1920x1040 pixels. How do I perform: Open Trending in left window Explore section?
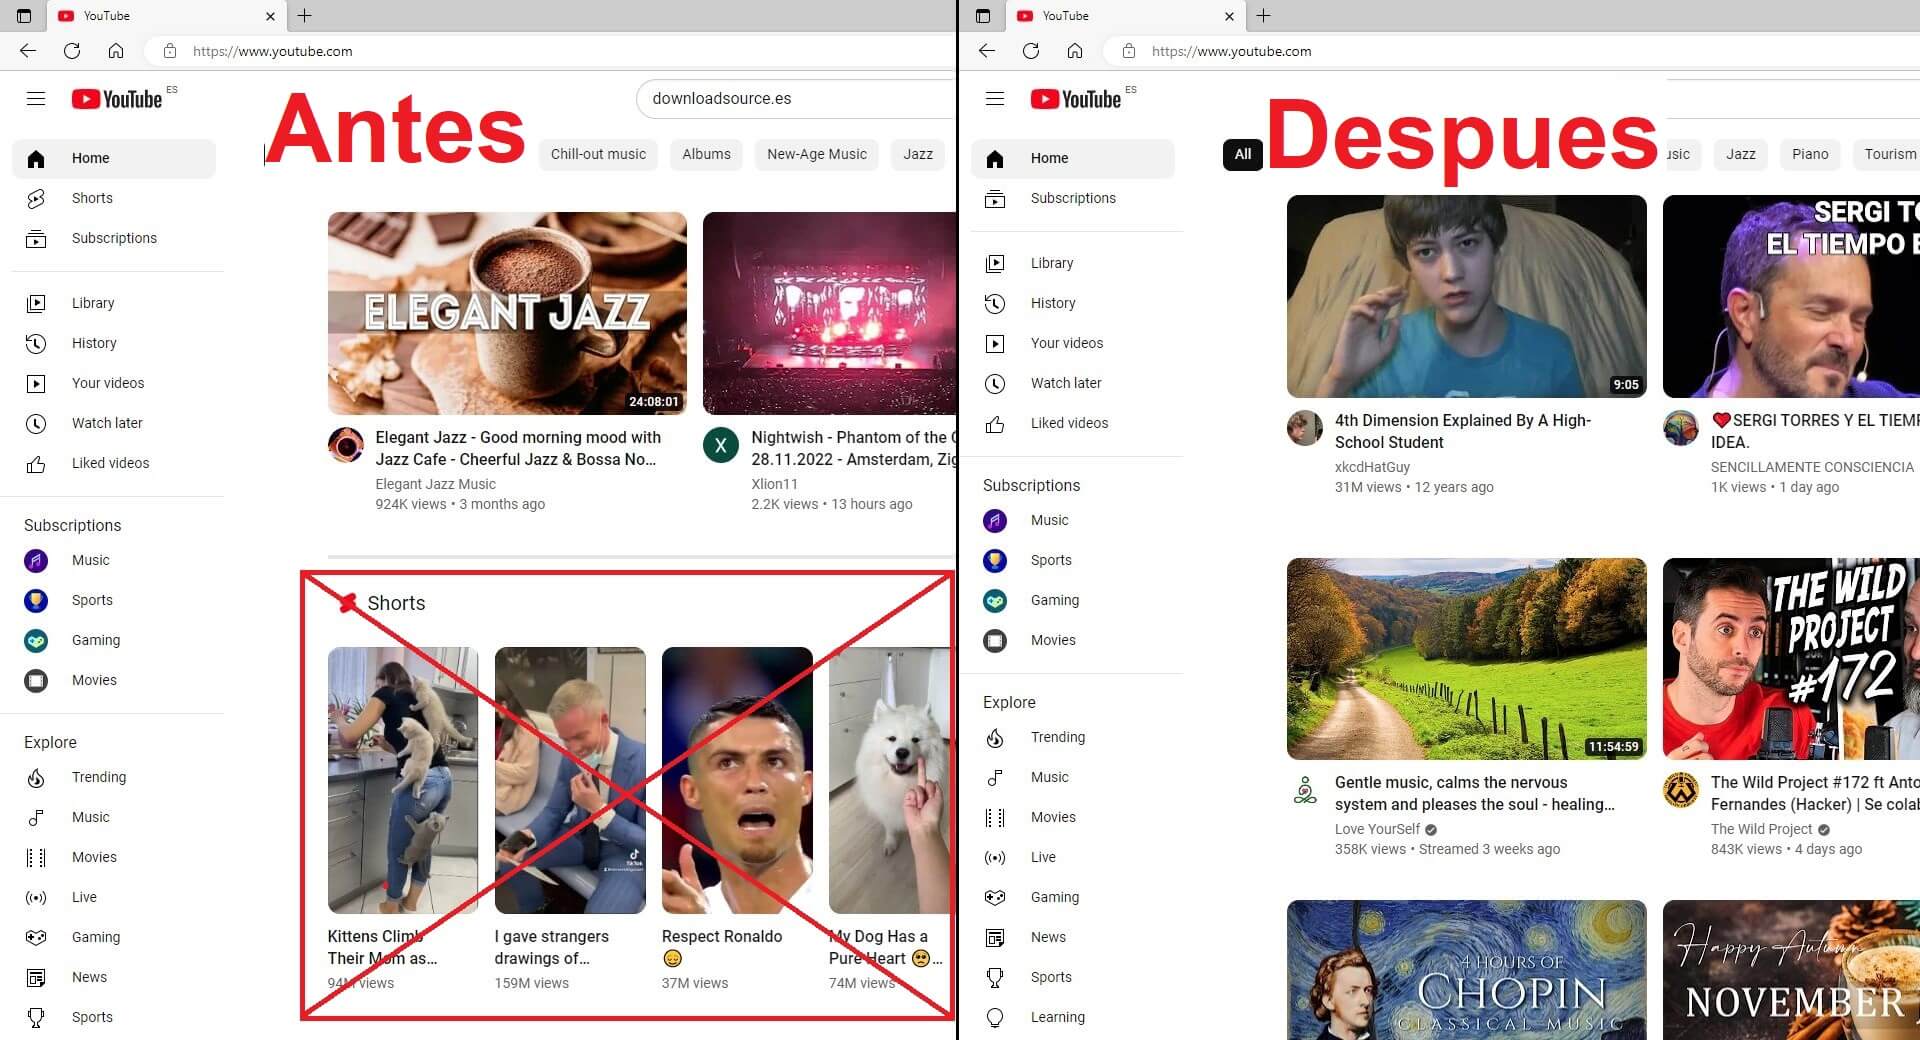[114, 777]
